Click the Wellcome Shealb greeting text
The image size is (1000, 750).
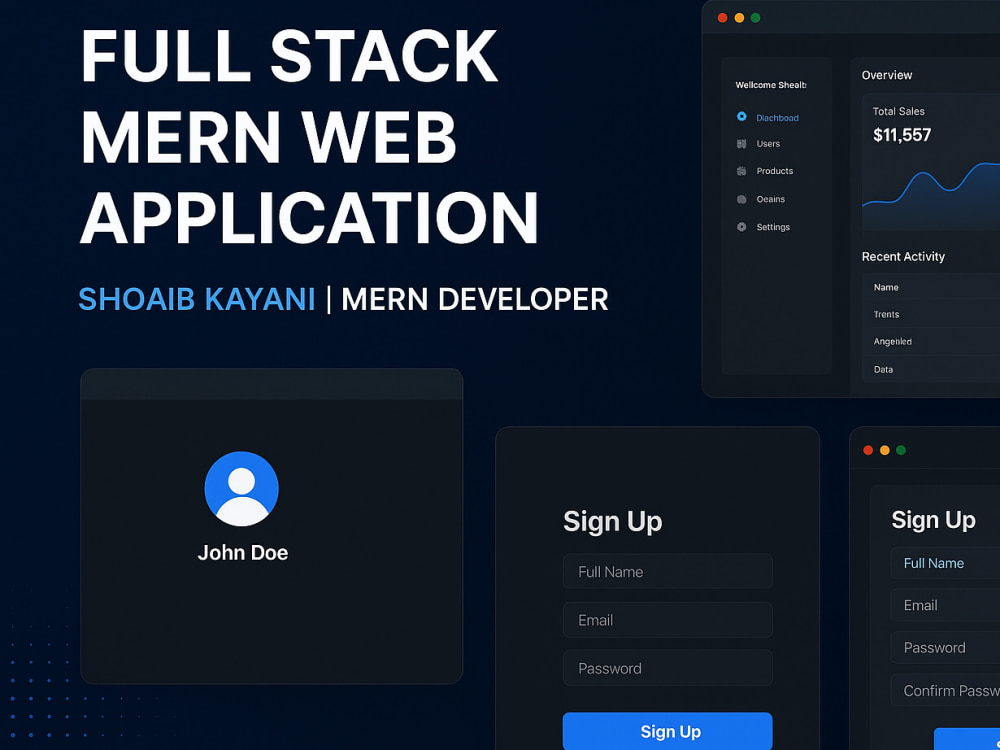(771, 85)
